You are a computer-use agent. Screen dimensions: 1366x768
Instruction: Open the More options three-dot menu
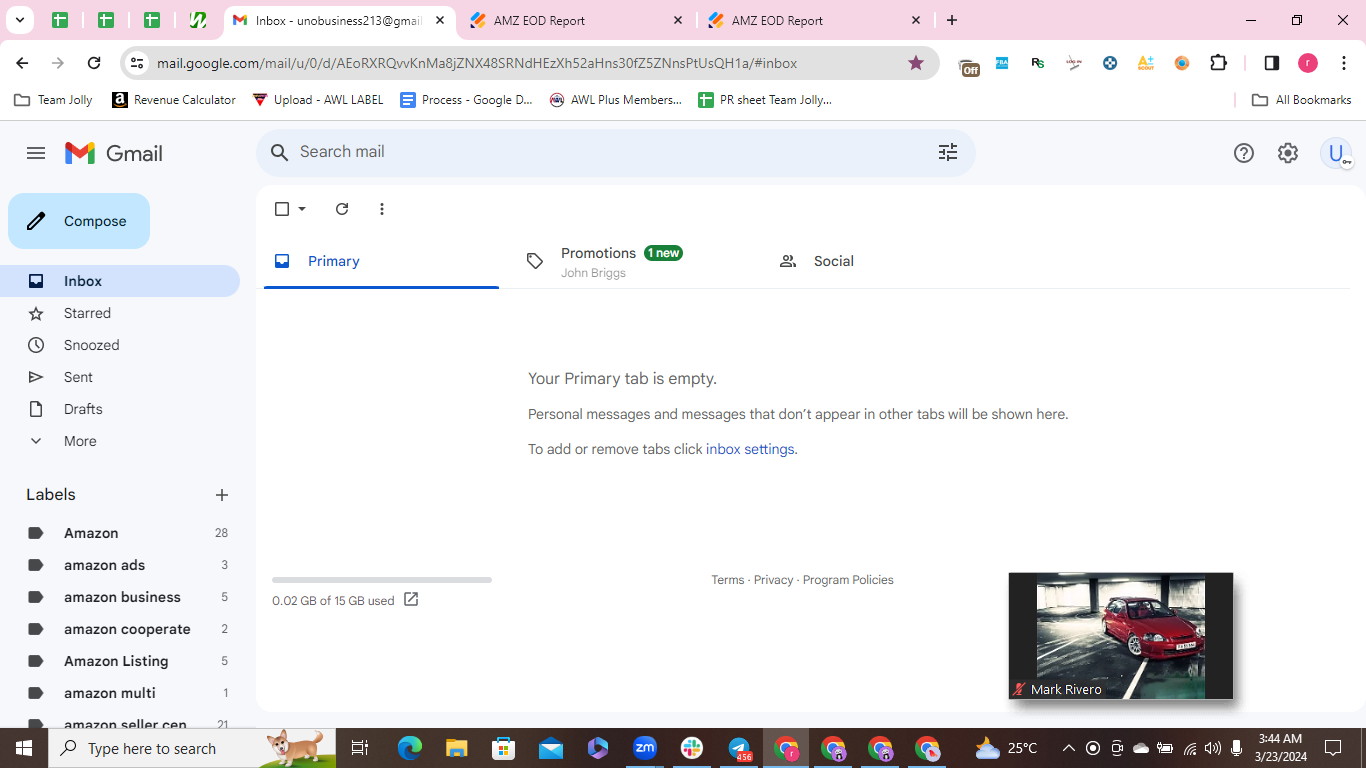pos(382,209)
